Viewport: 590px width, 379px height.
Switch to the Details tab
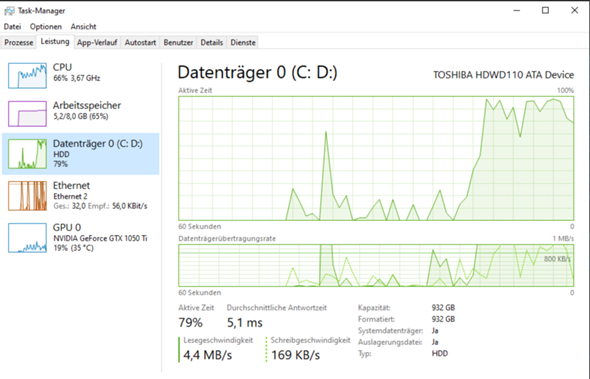[212, 43]
